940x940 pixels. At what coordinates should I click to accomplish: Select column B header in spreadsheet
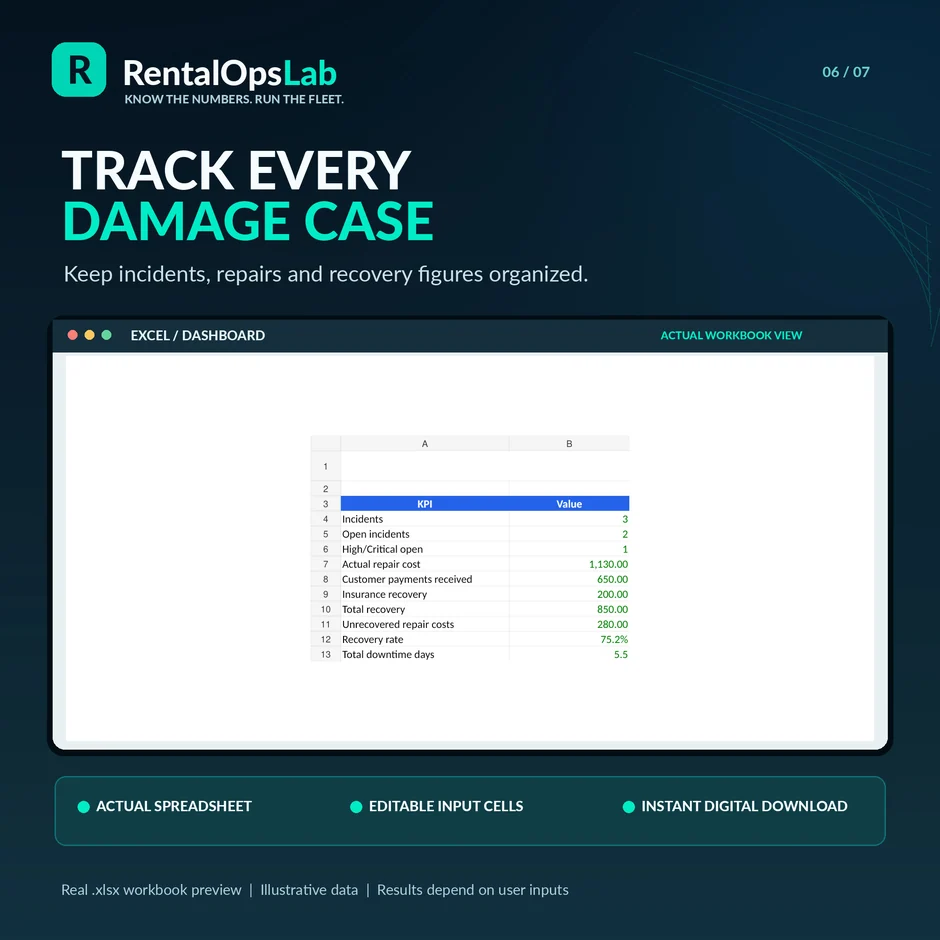[569, 444]
